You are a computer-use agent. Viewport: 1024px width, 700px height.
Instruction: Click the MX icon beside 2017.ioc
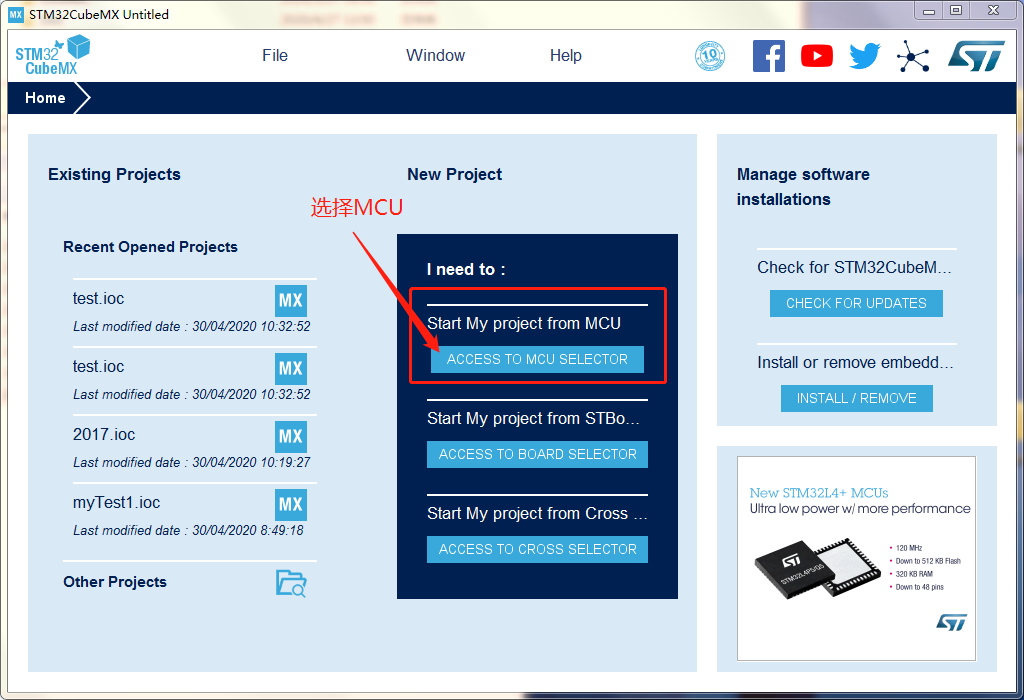[x=291, y=436]
